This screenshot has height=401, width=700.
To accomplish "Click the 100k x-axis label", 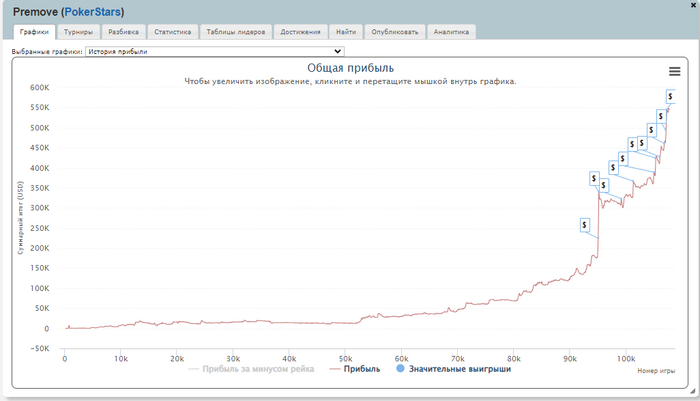I will coord(625,359).
